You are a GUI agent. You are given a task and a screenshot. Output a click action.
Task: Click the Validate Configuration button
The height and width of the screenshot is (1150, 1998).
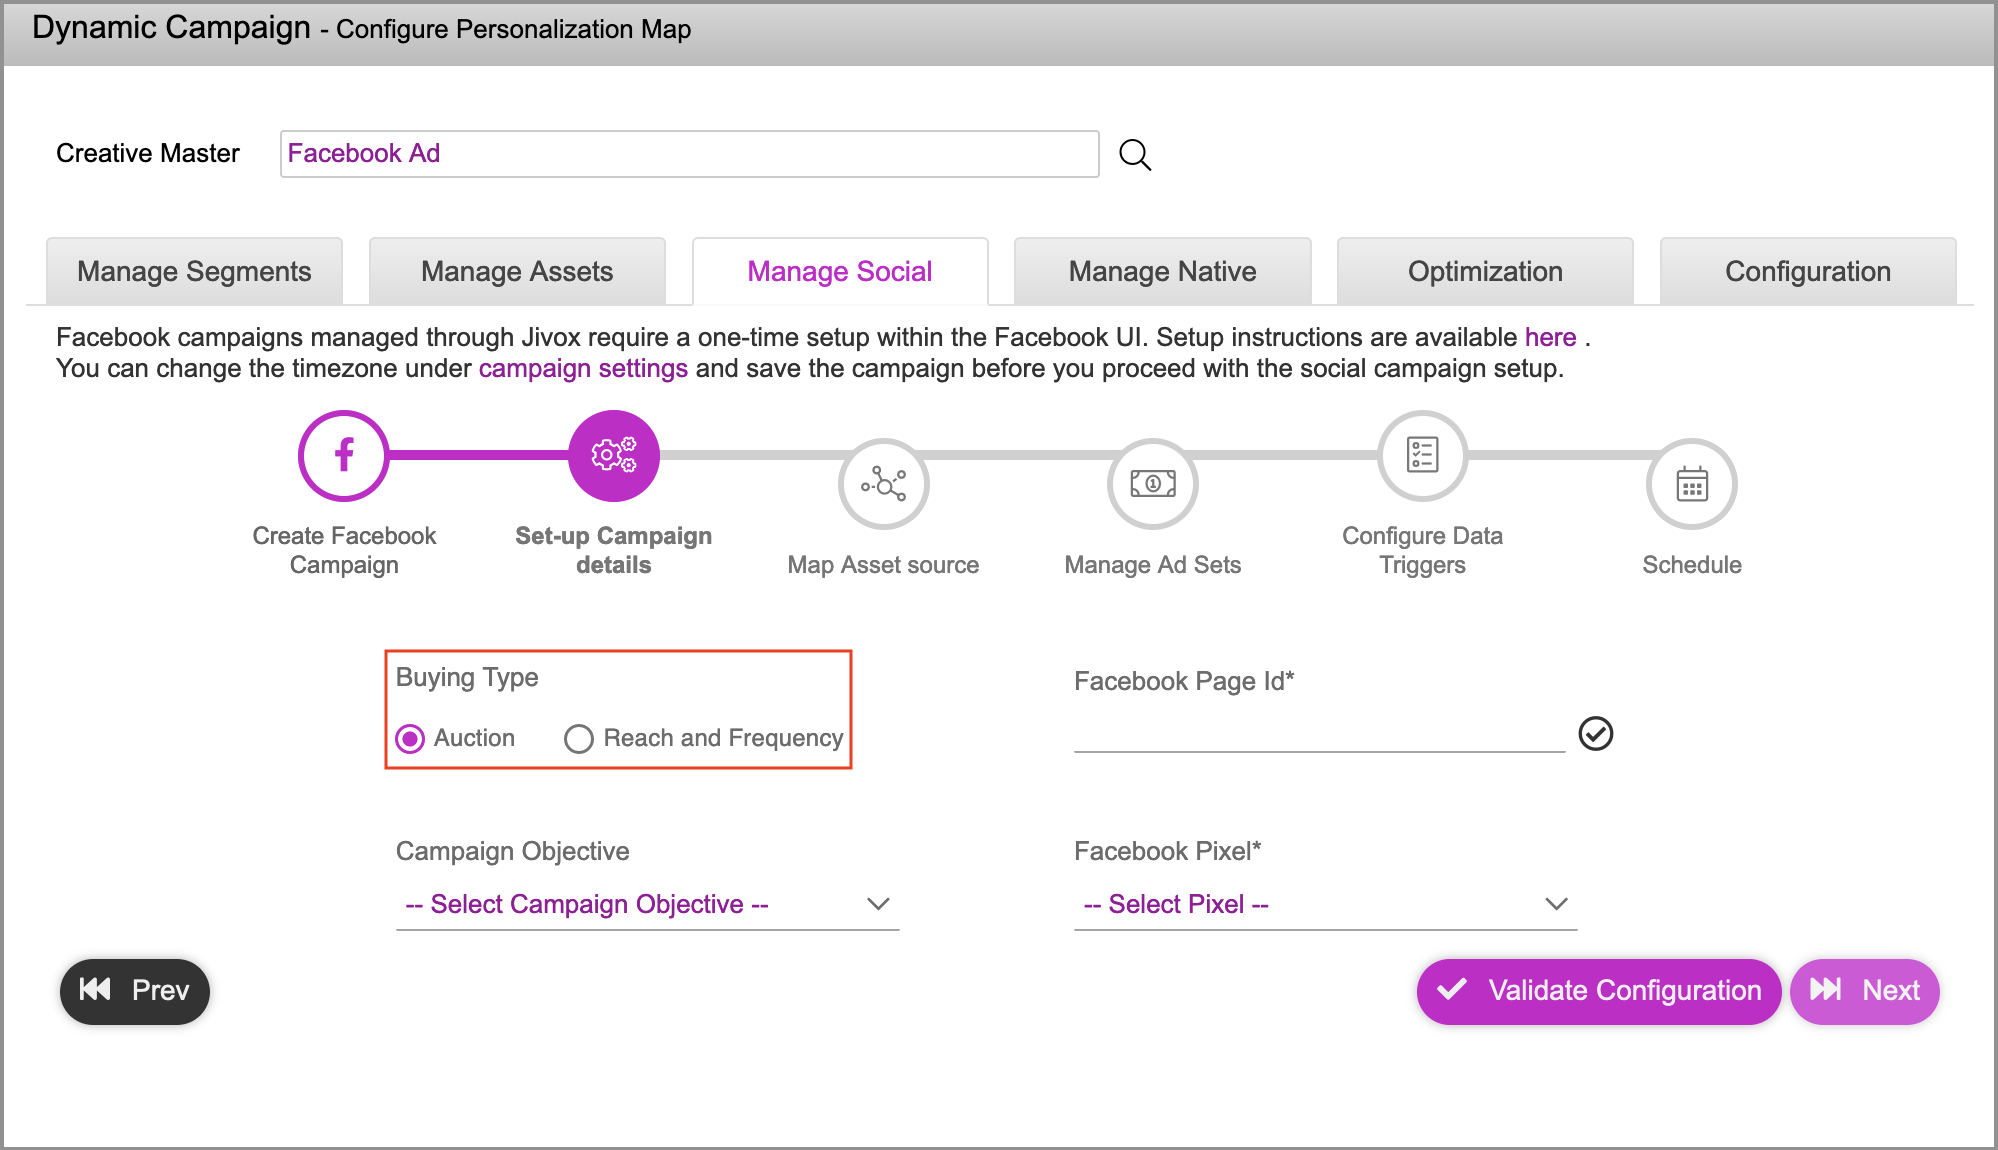1598,991
